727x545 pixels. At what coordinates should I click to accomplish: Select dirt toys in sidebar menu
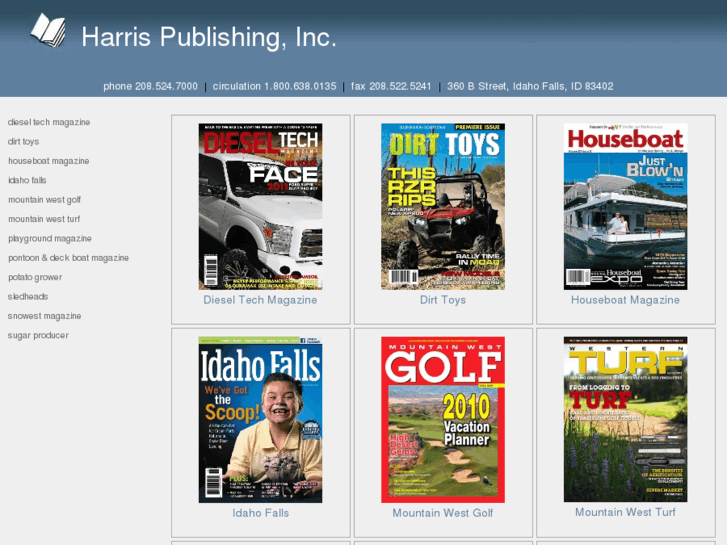coord(24,141)
